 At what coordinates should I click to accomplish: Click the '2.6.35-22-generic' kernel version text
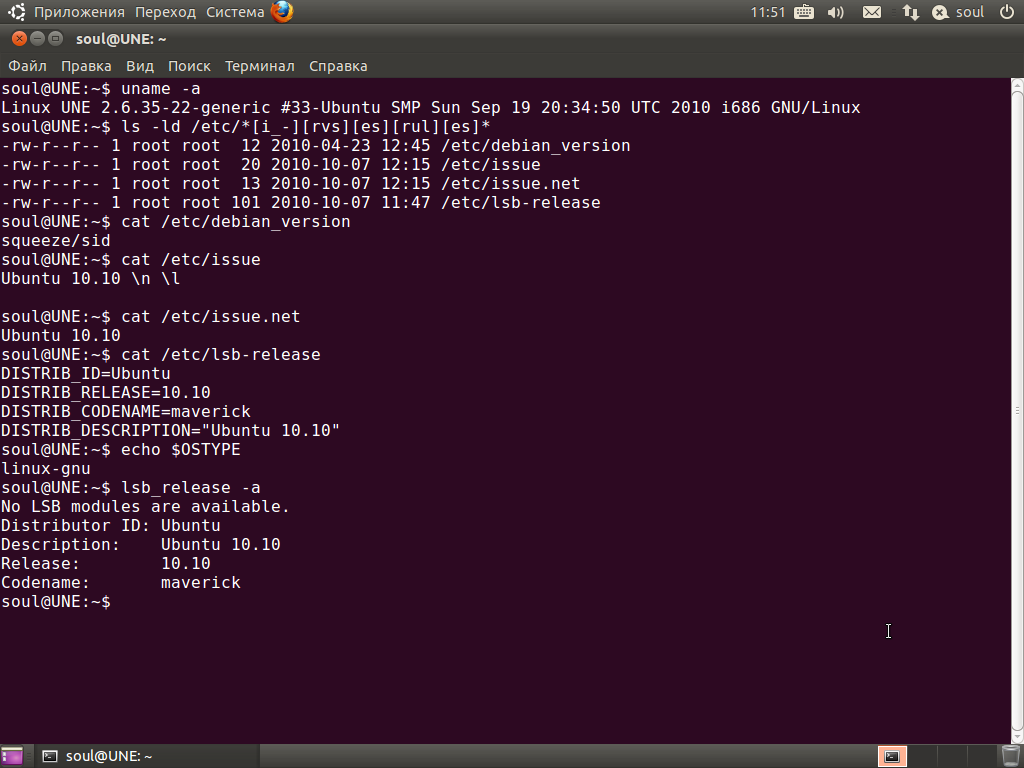tap(185, 108)
